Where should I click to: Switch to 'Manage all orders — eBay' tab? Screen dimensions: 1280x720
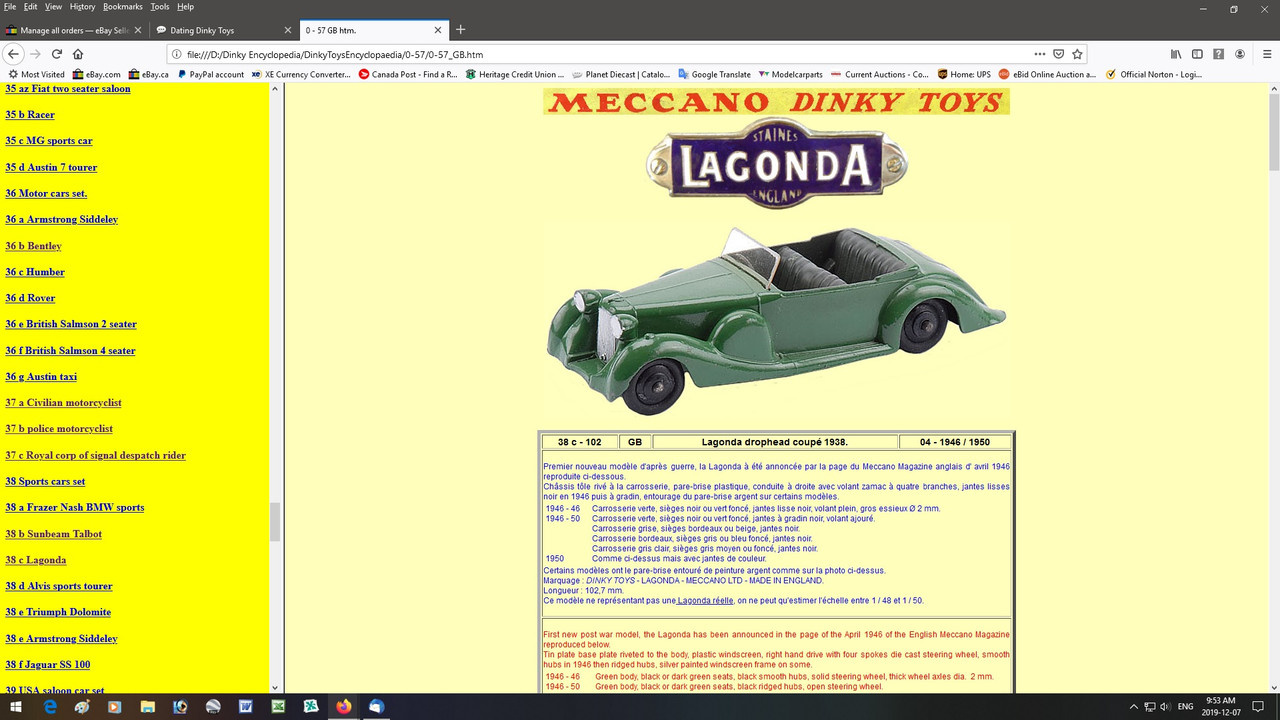[x=74, y=30]
